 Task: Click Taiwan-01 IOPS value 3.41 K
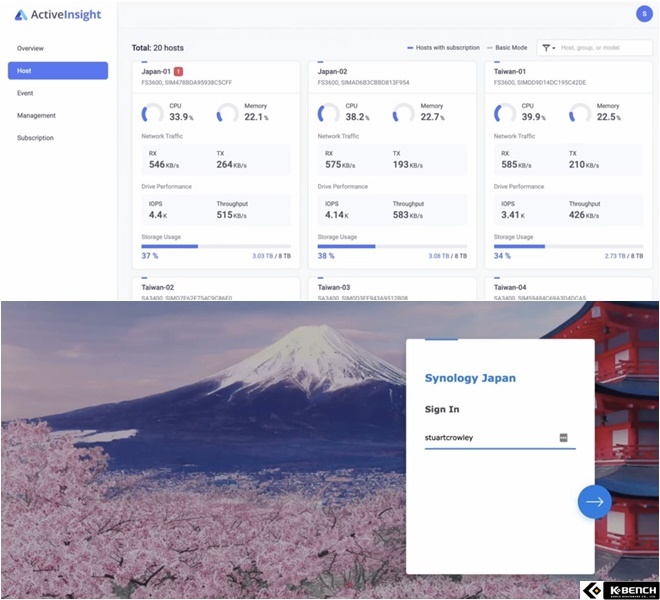point(513,215)
